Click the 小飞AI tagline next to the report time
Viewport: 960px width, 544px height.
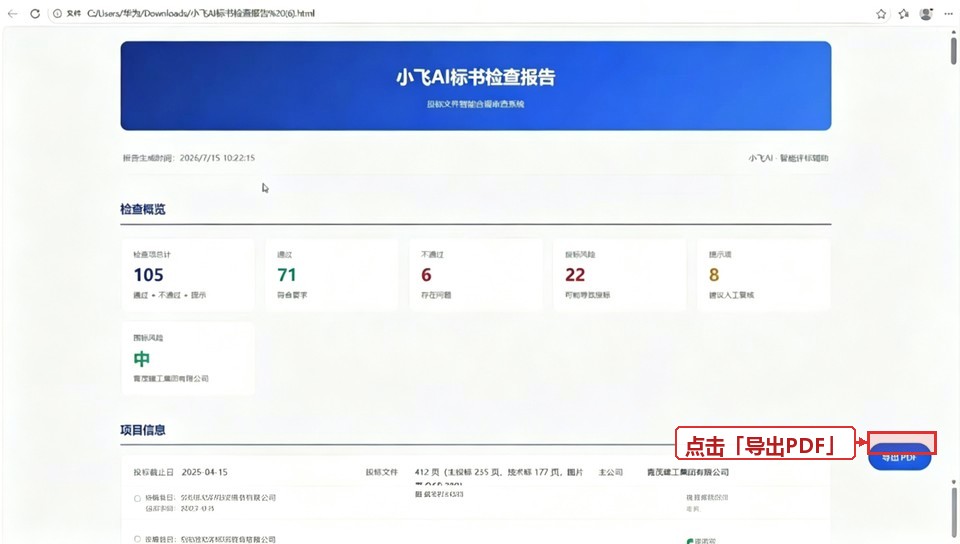coord(788,158)
